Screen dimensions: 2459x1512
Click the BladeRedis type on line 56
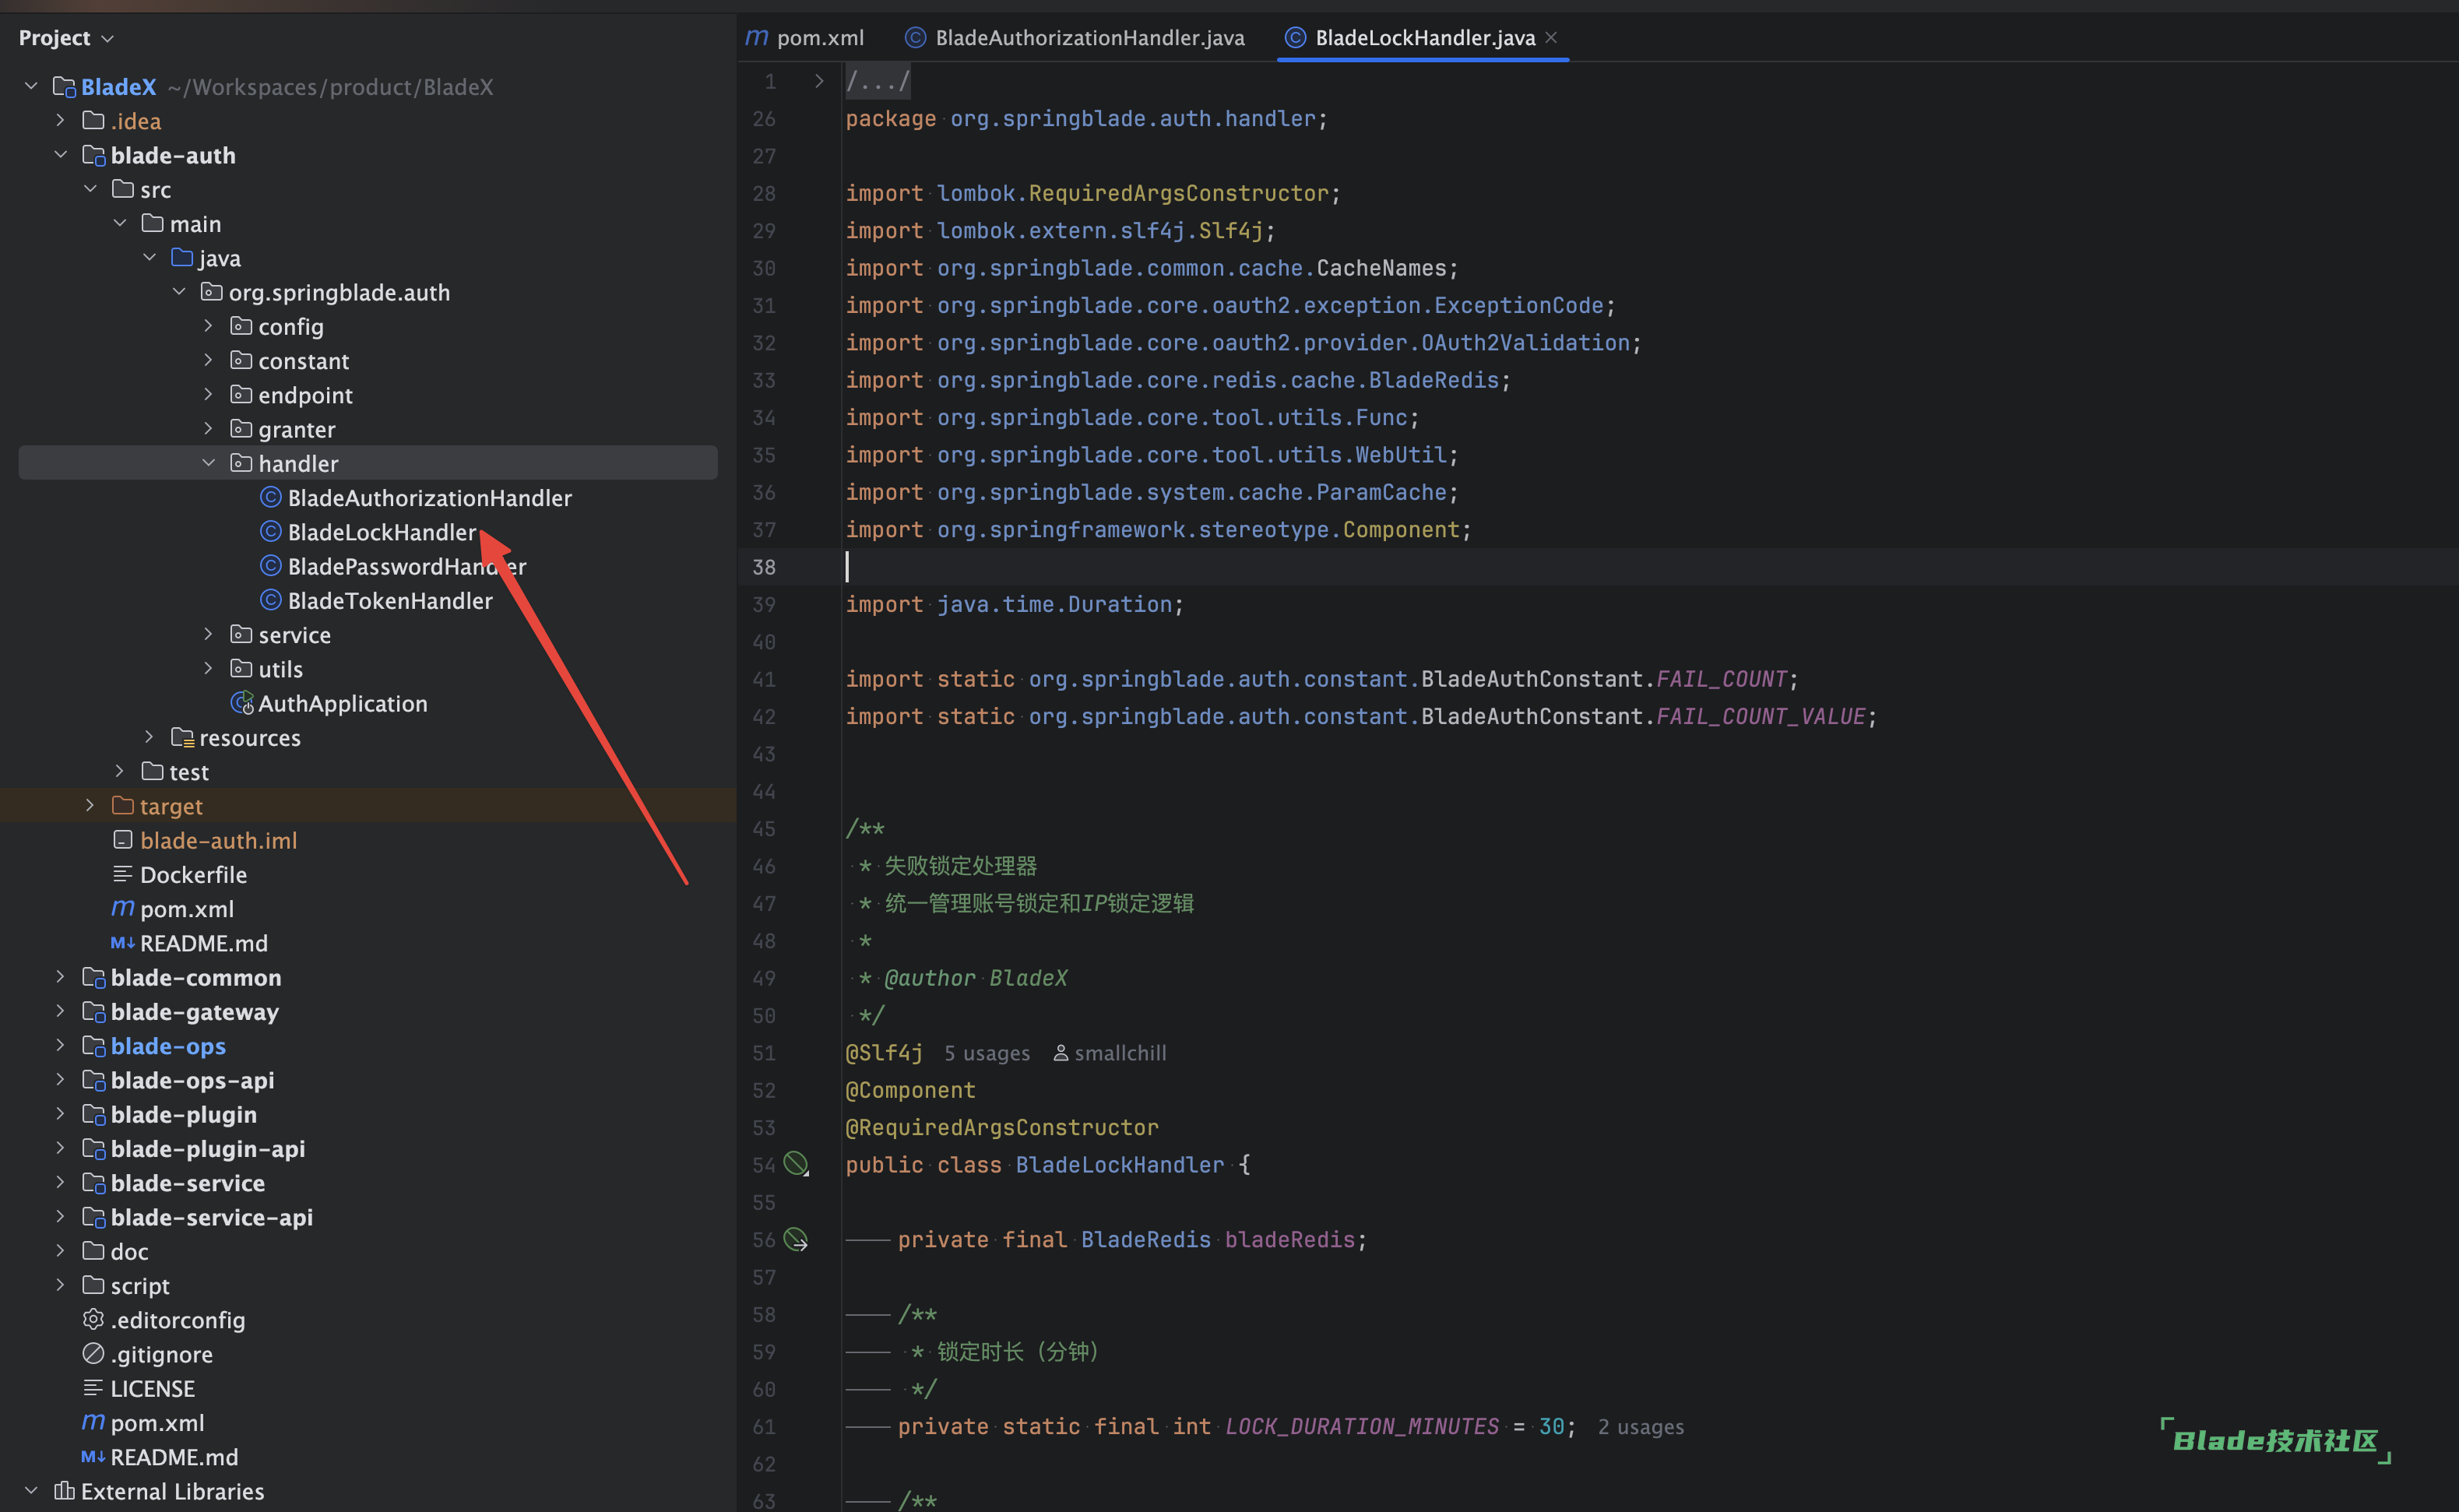[1145, 1240]
